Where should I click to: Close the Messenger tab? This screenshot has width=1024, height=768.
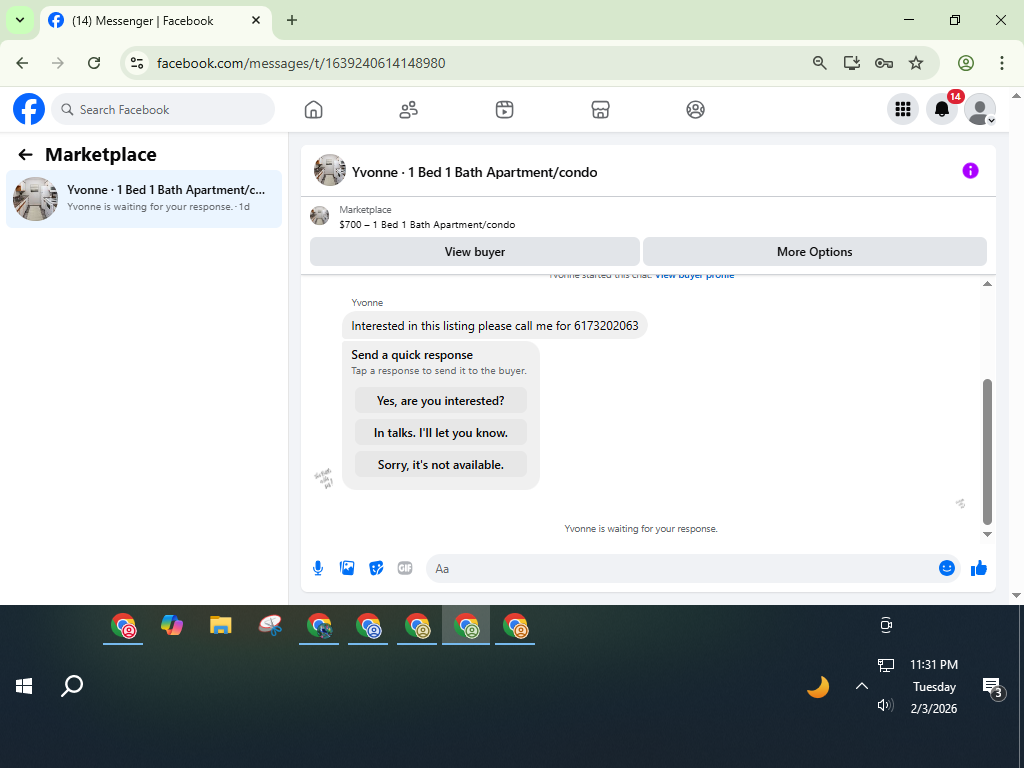256,20
